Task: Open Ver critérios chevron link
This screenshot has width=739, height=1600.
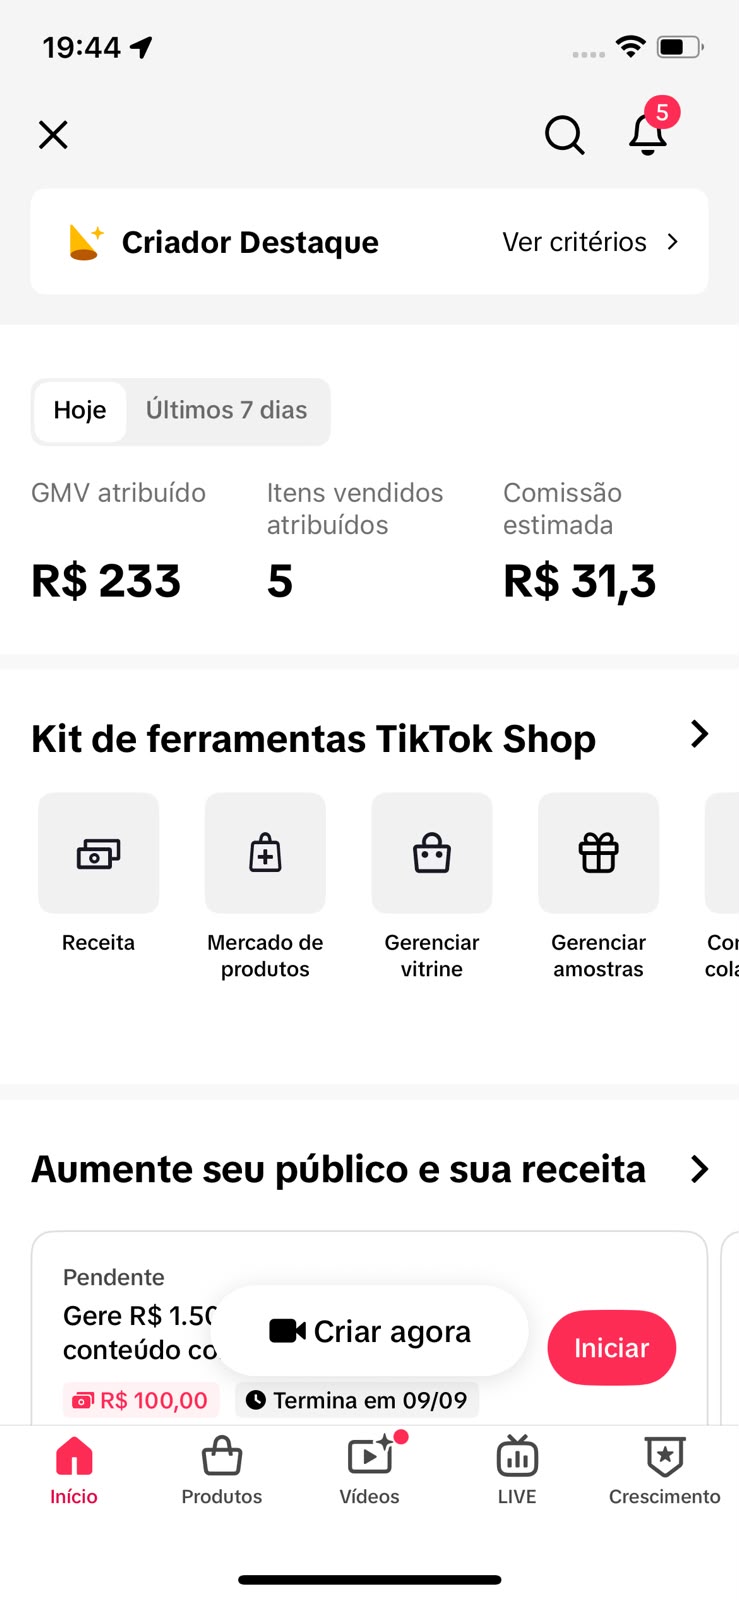Action: click(x=591, y=242)
